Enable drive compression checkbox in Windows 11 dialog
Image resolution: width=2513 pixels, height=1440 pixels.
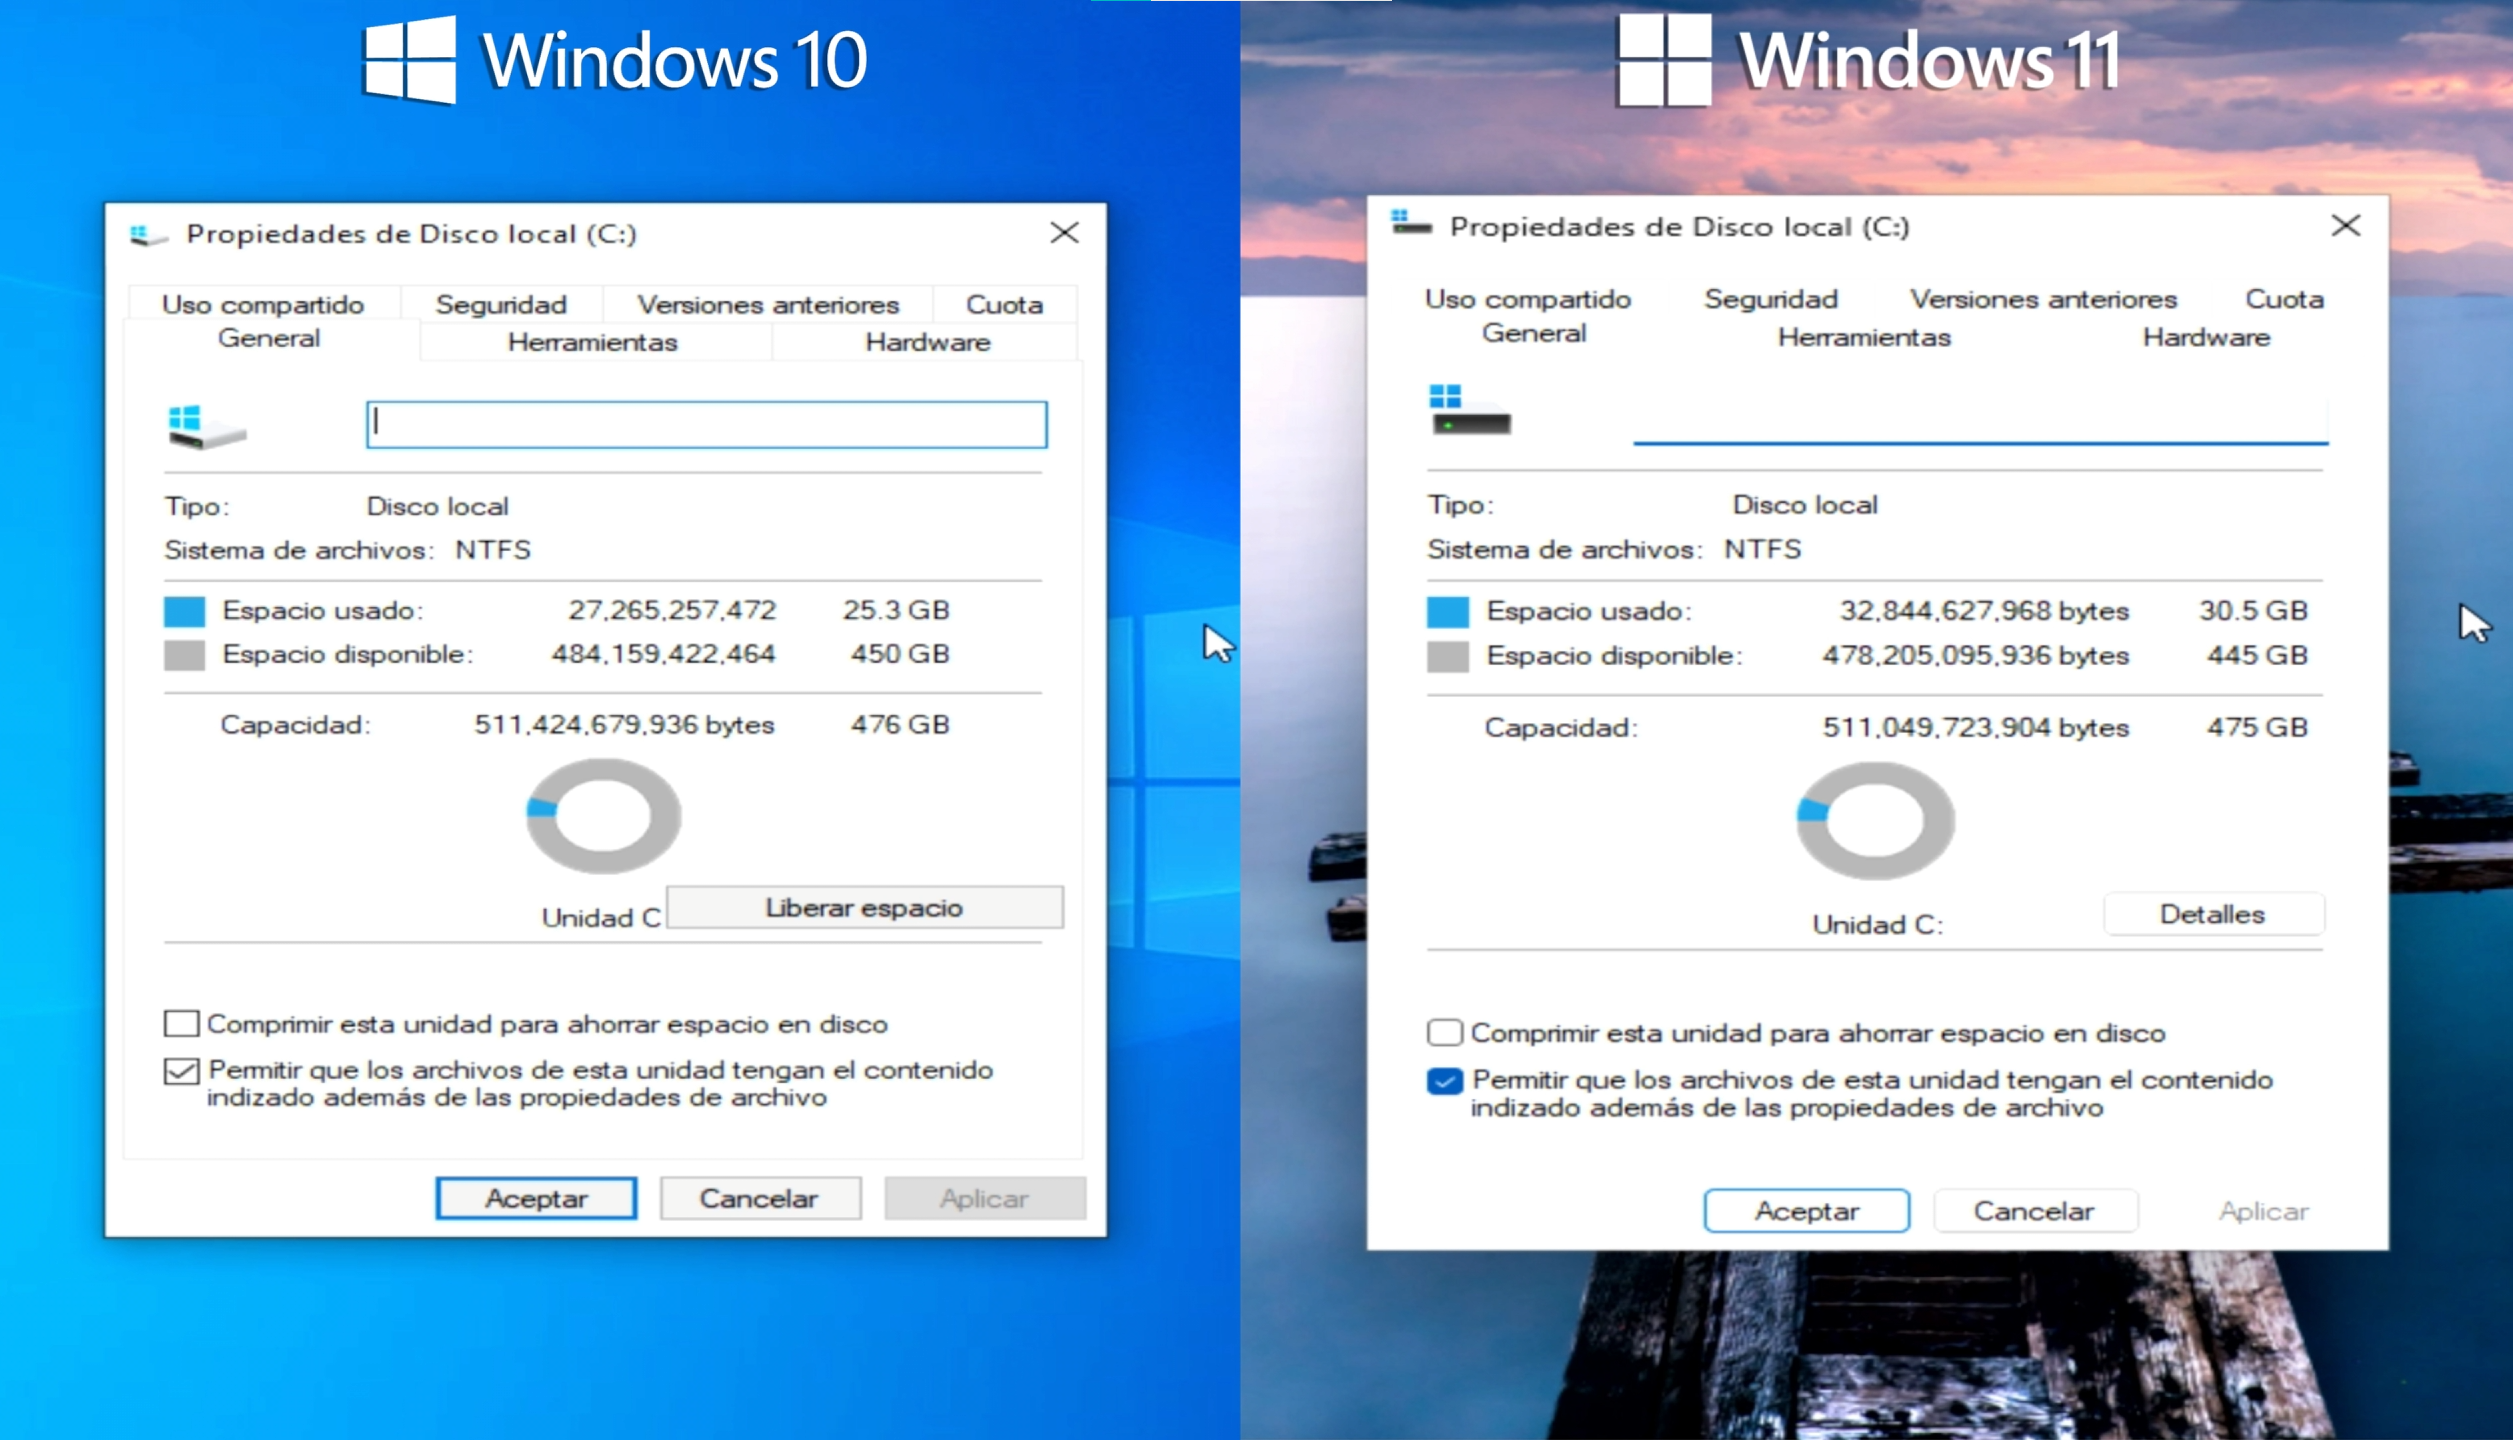tap(1445, 1032)
